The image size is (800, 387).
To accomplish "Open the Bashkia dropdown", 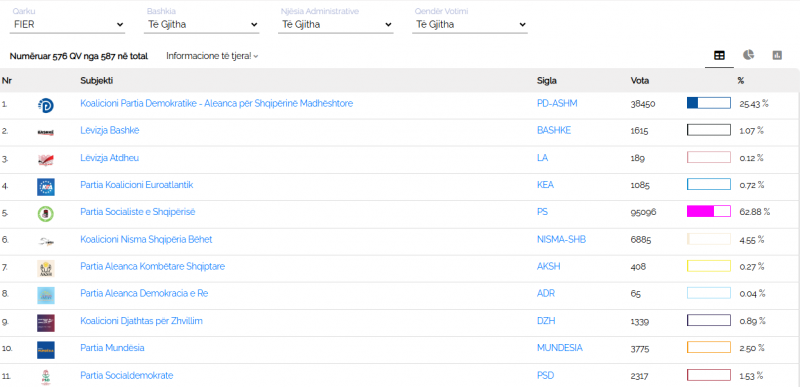I will tap(202, 24).
